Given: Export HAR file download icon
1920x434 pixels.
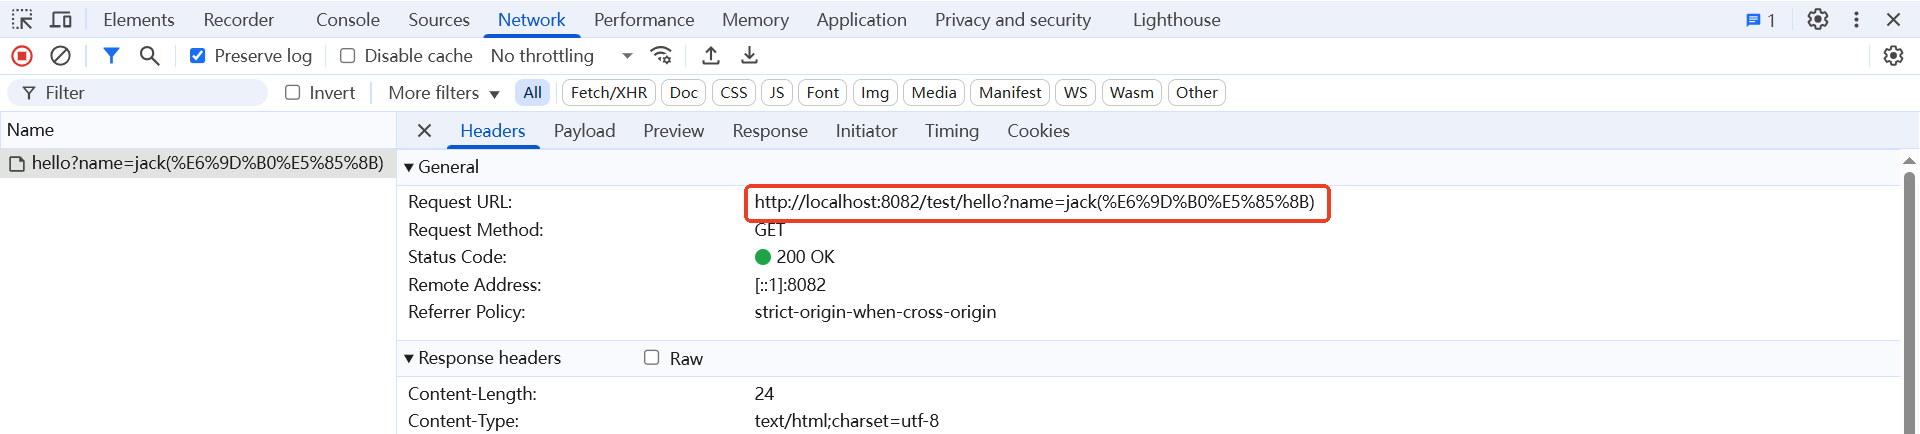Looking at the screenshot, I should coord(749,56).
